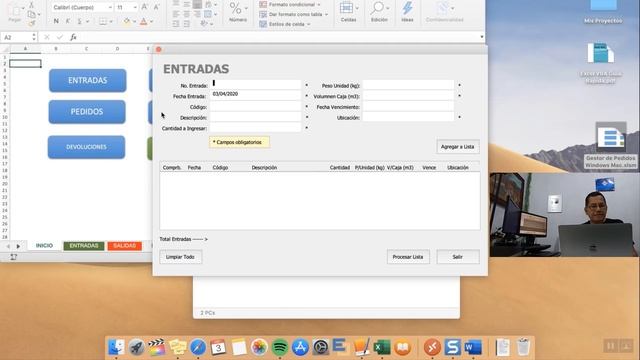This screenshot has height=360, width=640.
Task: Click the Ubicación input field
Action: click(x=408, y=117)
